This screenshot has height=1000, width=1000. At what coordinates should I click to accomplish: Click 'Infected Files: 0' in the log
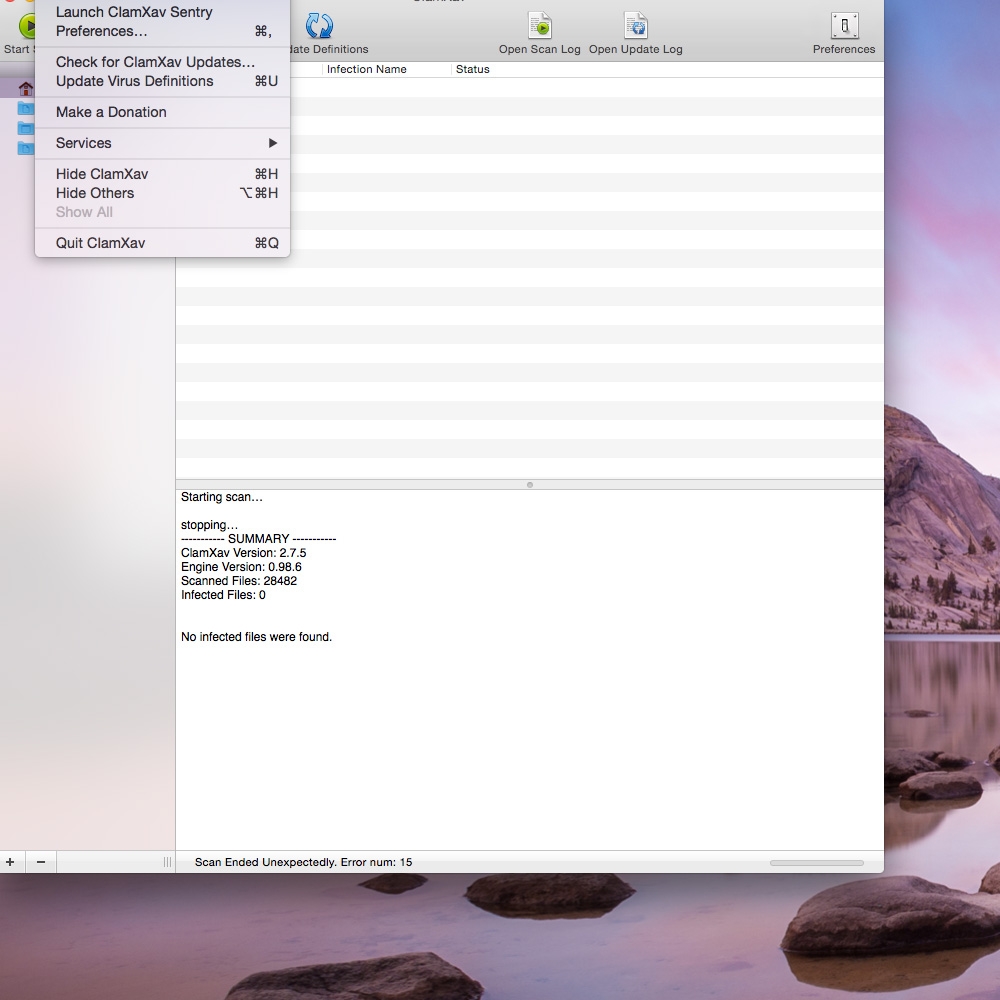[x=223, y=595]
